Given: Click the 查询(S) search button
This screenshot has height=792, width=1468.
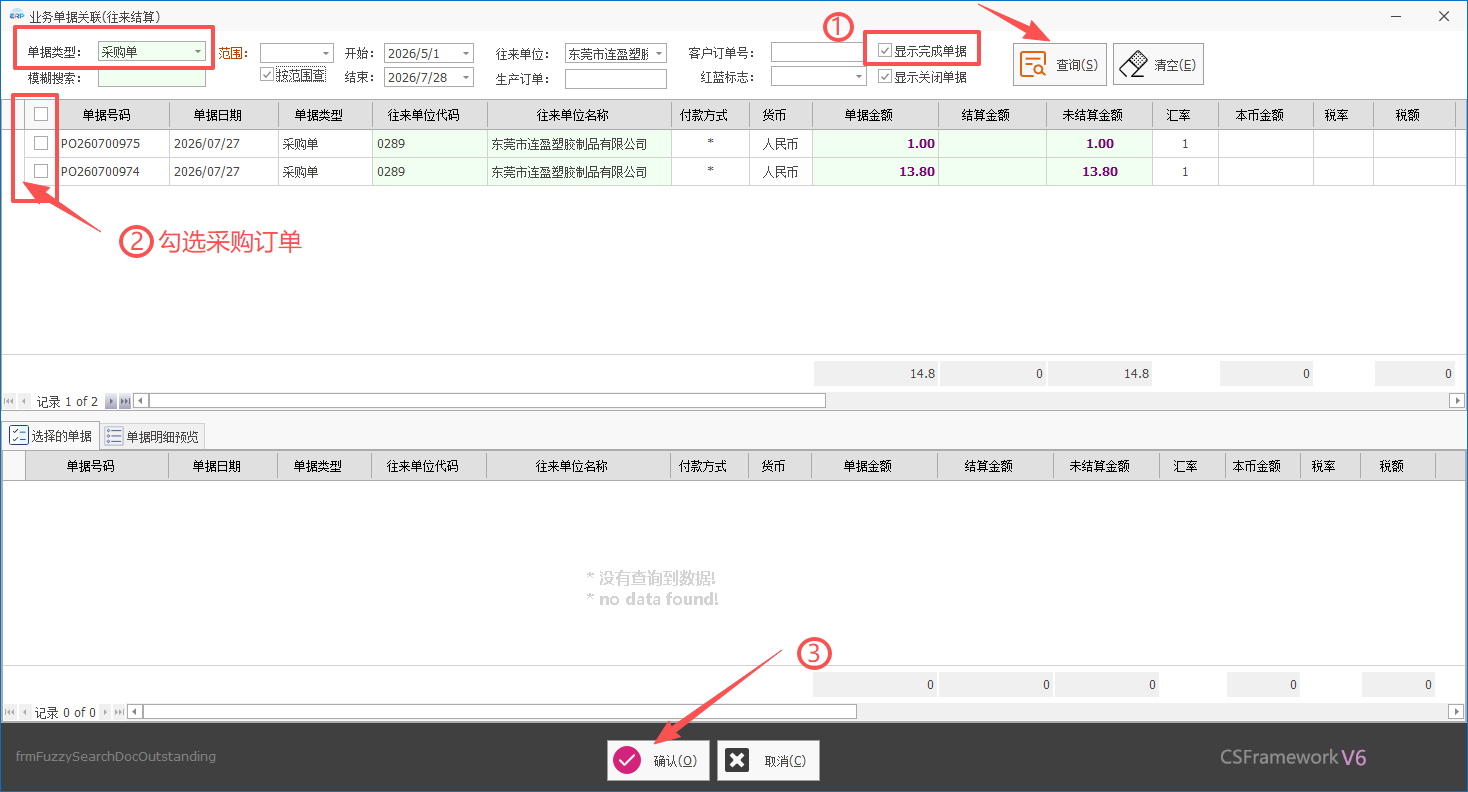Looking at the screenshot, I should [1060, 65].
